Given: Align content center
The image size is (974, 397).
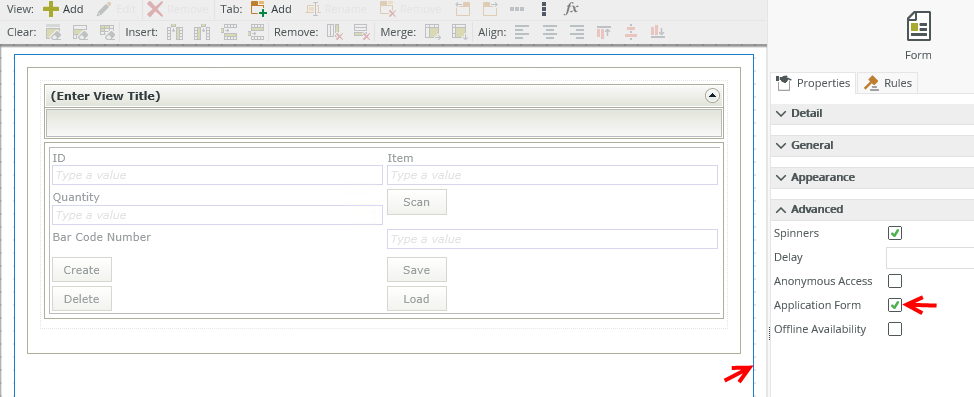Looking at the screenshot, I should (550, 32).
